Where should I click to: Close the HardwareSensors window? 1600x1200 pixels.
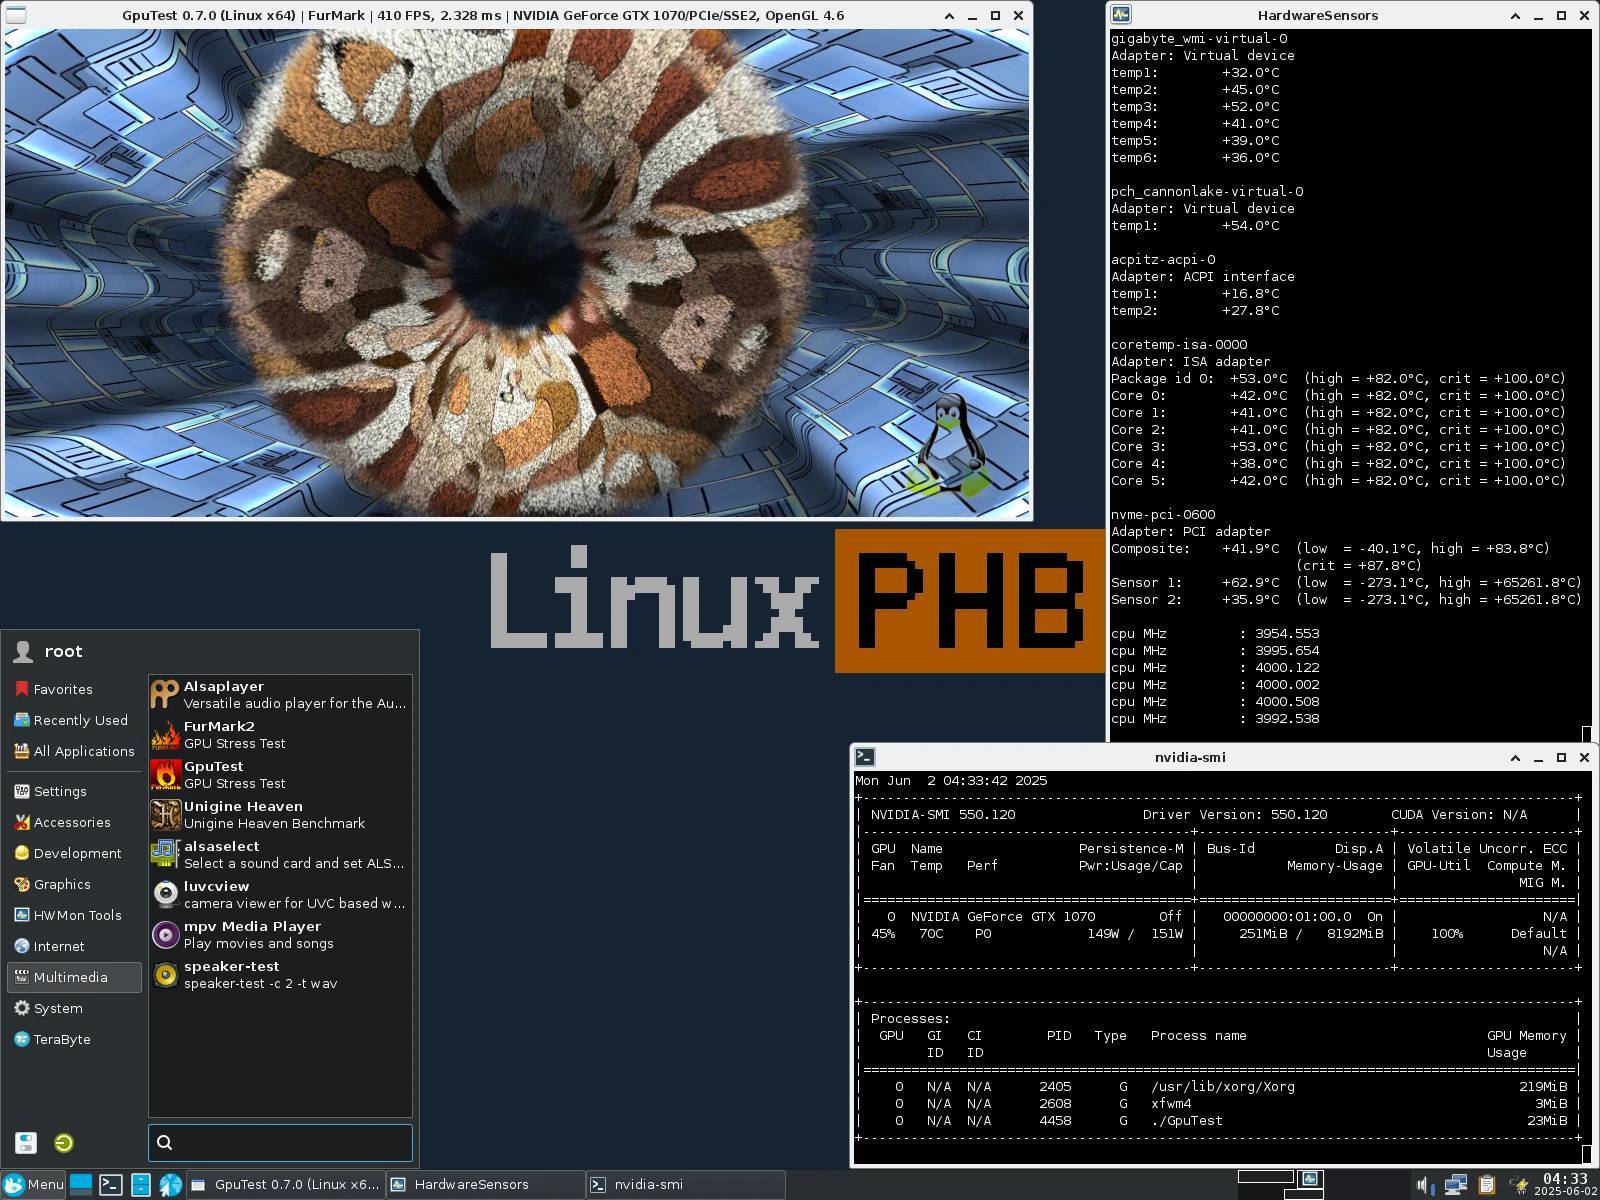1584,15
